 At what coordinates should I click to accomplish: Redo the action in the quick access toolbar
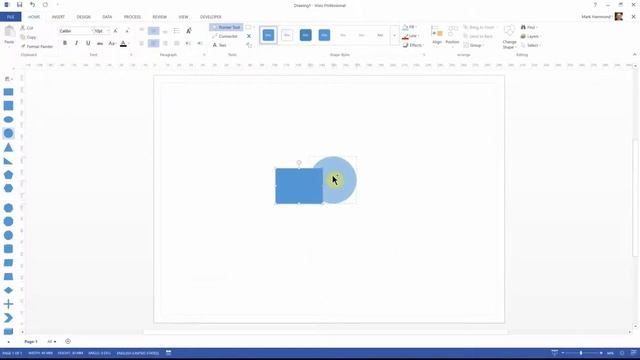pos(45,5)
